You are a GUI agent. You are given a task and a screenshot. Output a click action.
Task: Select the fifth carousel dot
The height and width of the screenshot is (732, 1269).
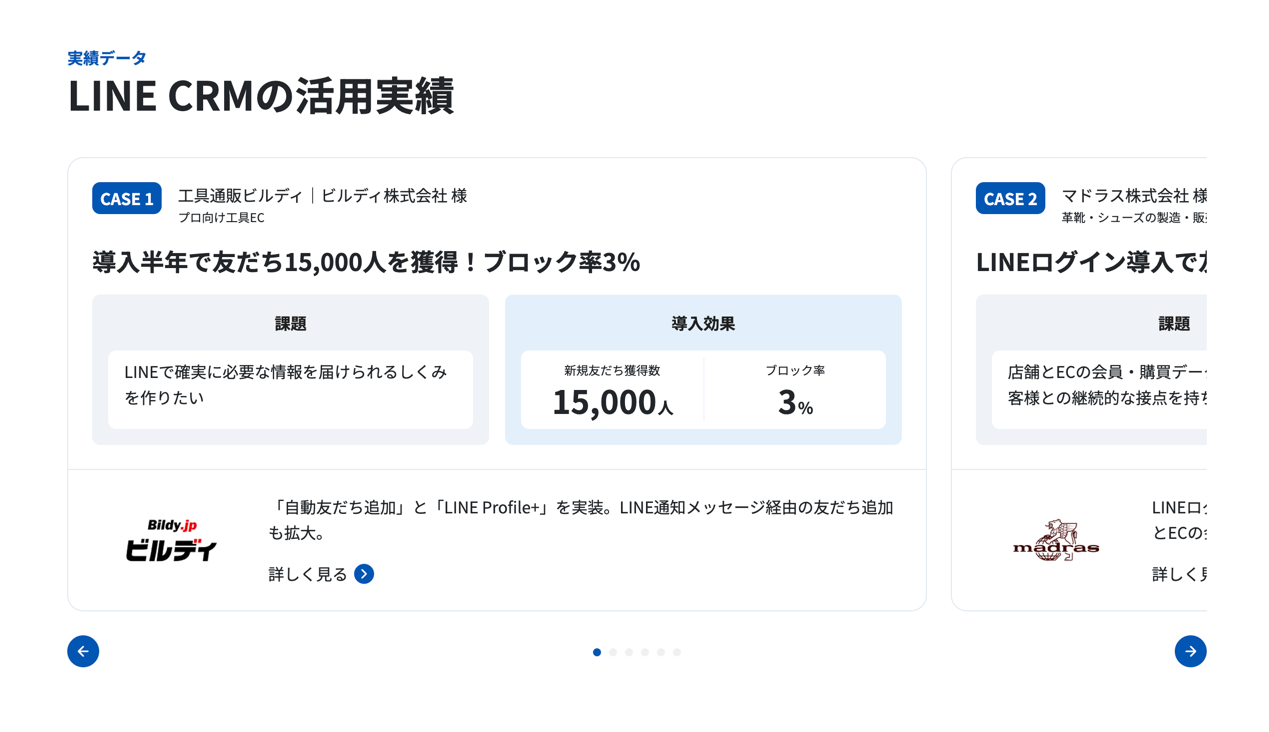(661, 652)
